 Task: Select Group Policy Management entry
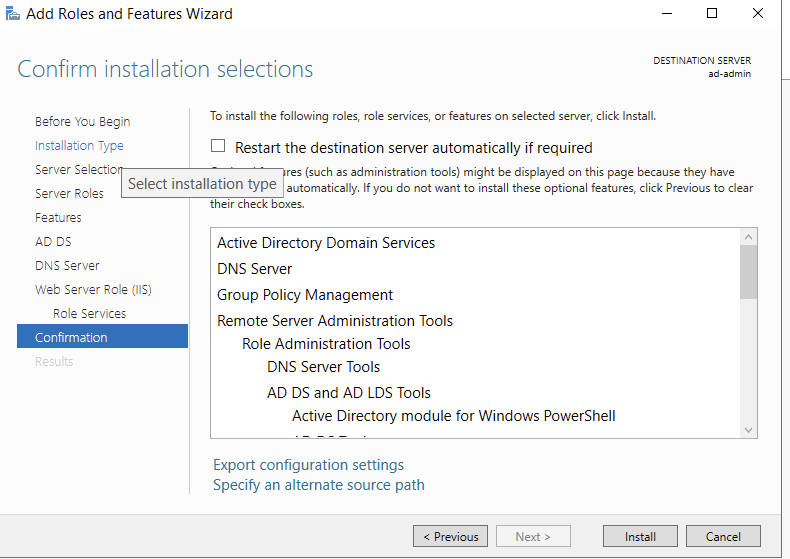305,295
